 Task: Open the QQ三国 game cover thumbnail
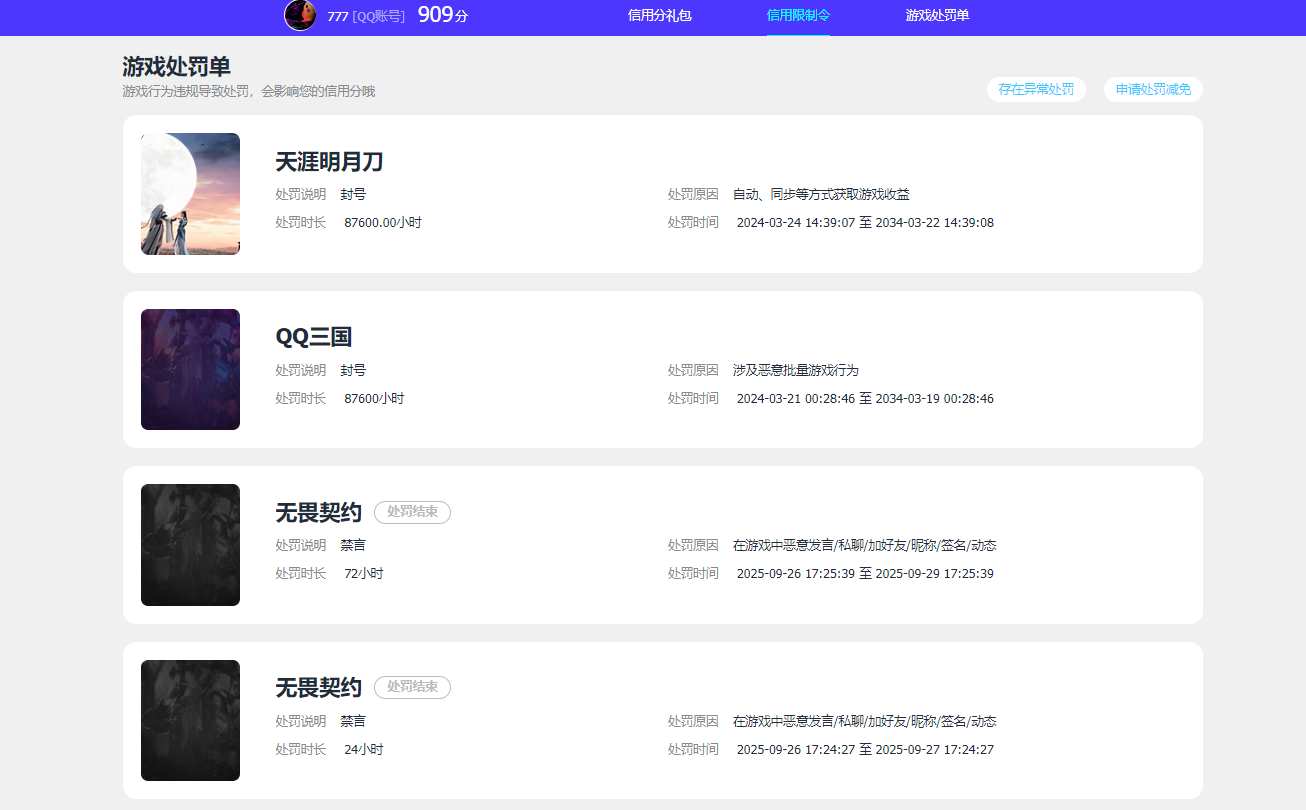click(x=190, y=369)
